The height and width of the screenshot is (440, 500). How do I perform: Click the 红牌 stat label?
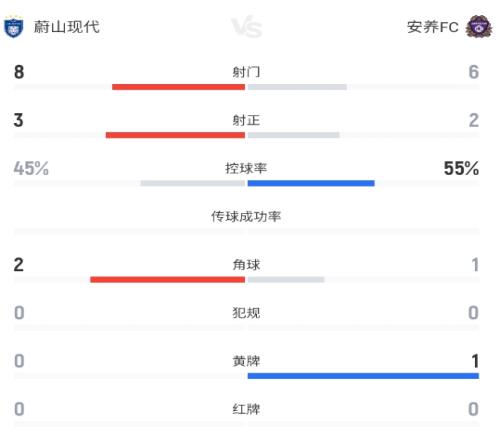click(x=246, y=409)
